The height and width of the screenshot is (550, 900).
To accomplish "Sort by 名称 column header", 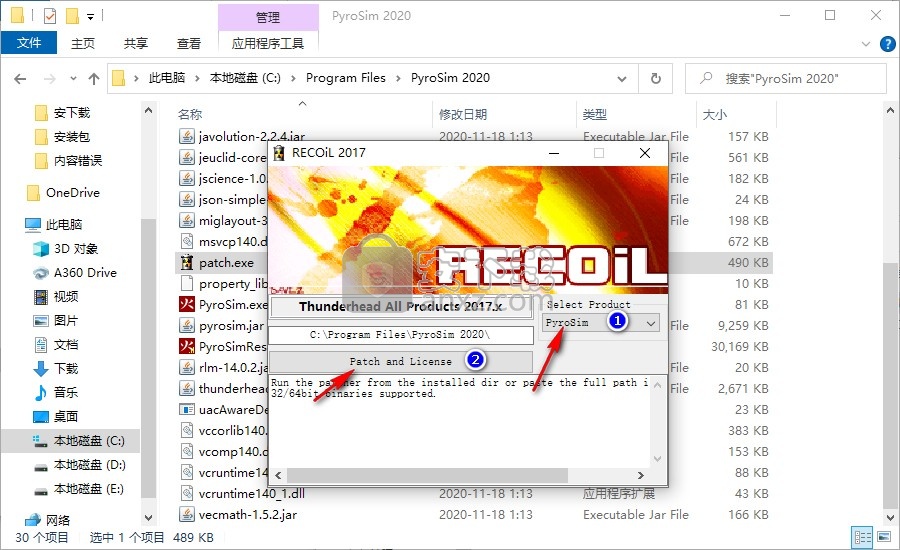I will point(190,114).
